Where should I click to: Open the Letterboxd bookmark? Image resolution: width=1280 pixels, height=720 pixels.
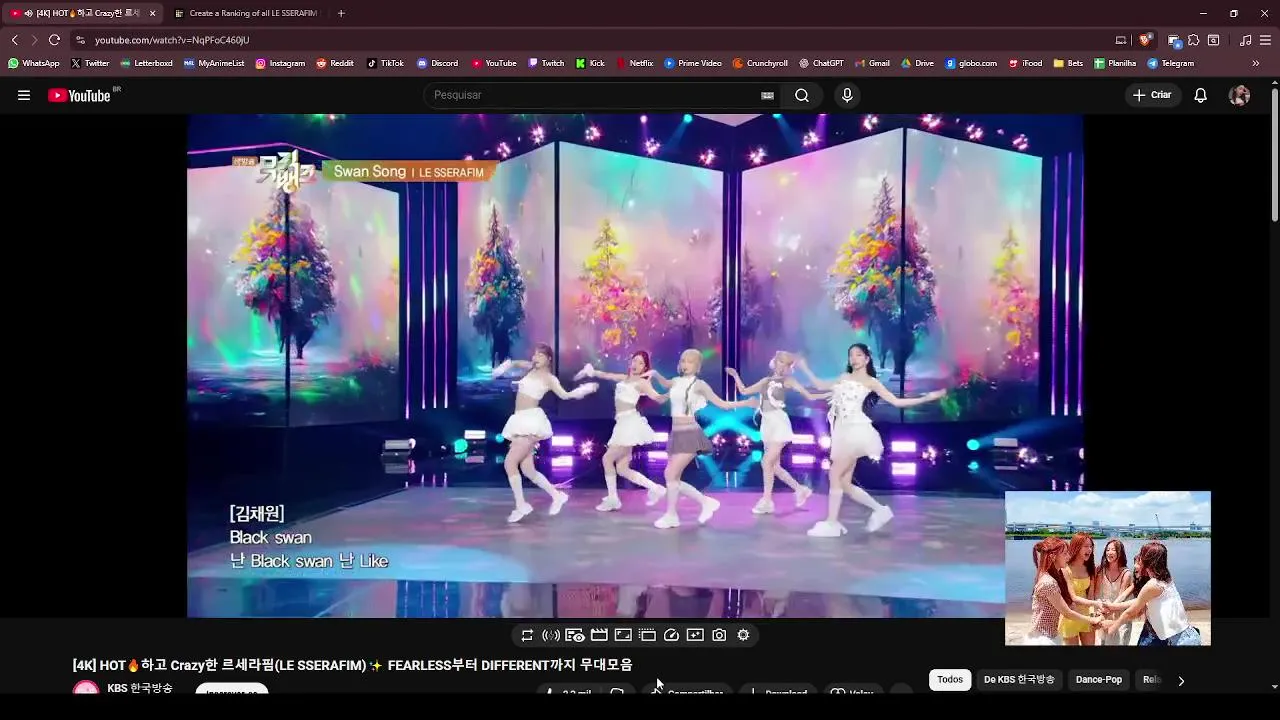tap(146, 63)
